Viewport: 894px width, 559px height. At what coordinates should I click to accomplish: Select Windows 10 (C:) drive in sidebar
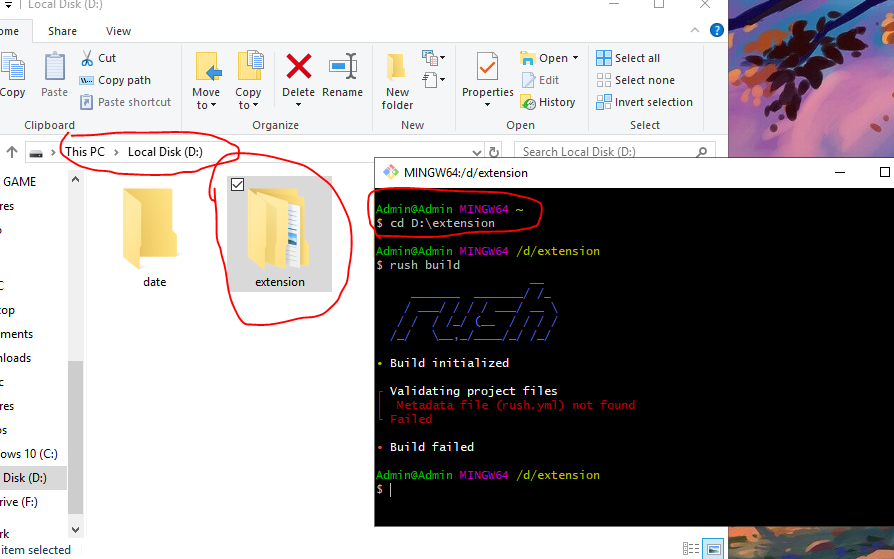(x=29, y=454)
